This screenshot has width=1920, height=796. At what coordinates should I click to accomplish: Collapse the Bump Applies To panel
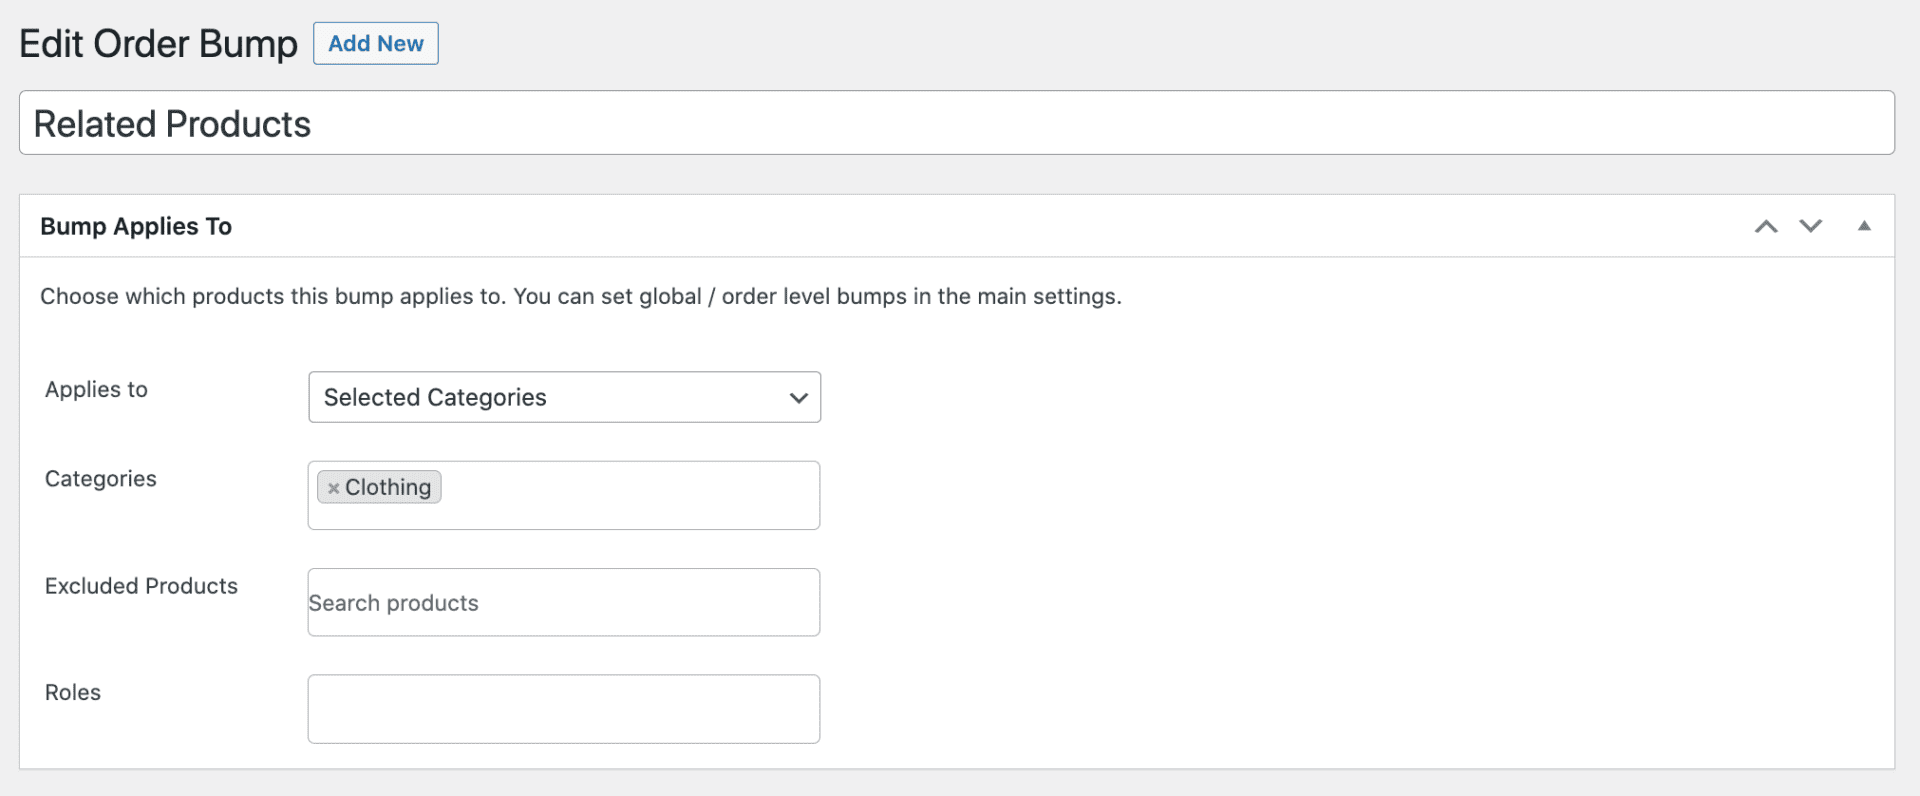click(x=1864, y=226)
